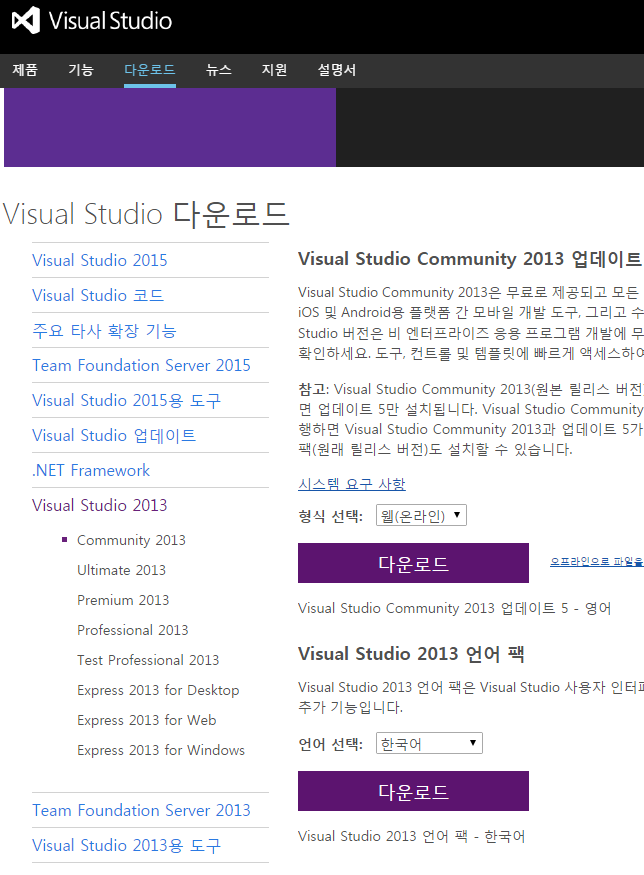Screen dimensions: 644x875
Task: Select Ultimate 2013 in sidebar
Action: click(121, 570)
